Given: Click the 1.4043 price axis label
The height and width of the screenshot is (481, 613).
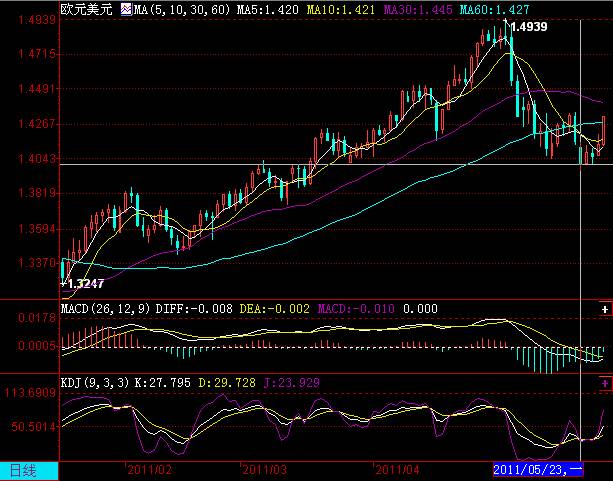Looking at the screenshot, I should click(x=37, y=159).
